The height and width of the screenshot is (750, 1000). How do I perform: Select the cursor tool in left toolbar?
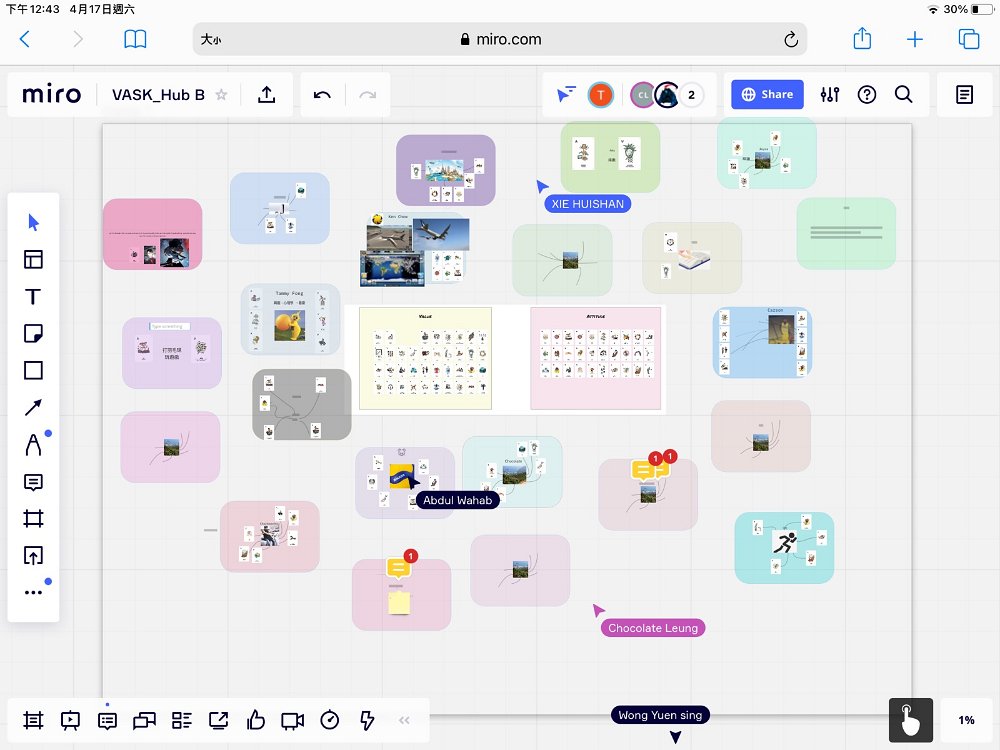33,223
